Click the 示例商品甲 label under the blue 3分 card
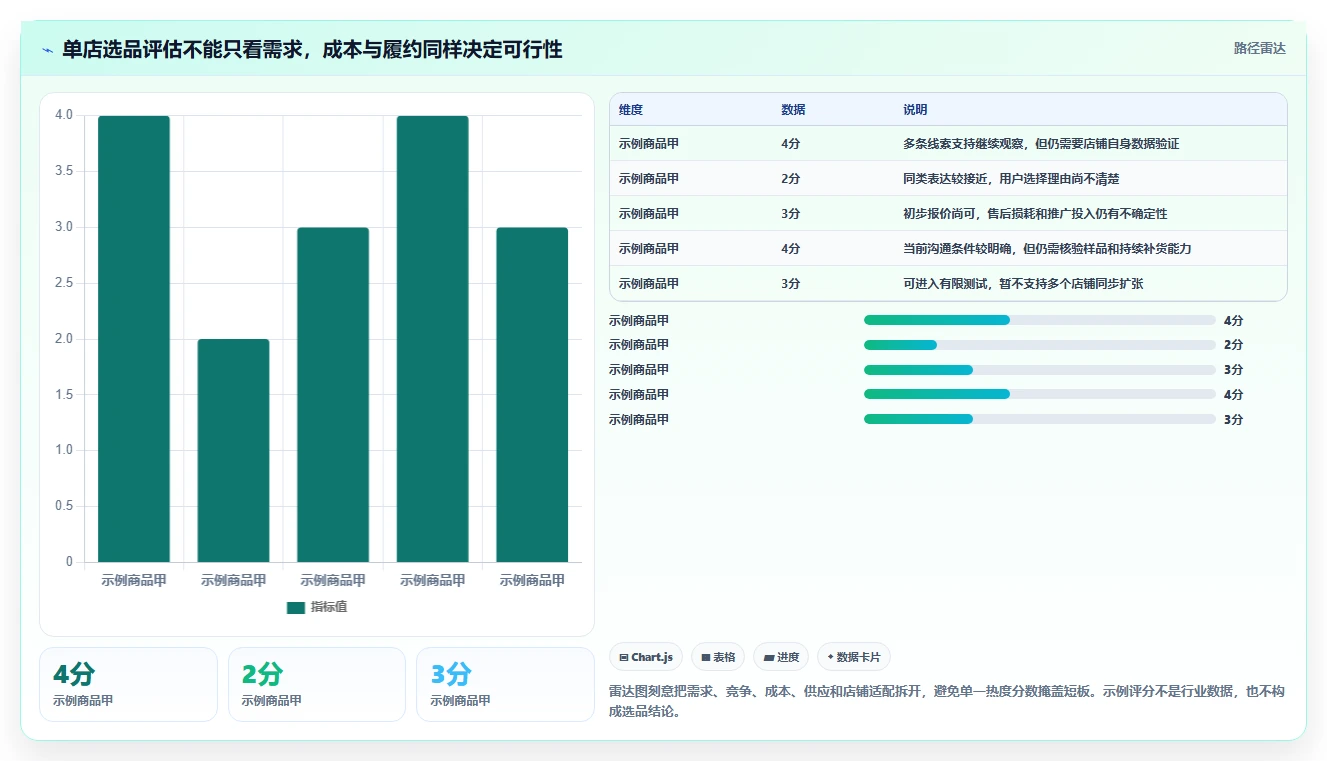This screenshot has width=1327, height=761. (461, 701)
